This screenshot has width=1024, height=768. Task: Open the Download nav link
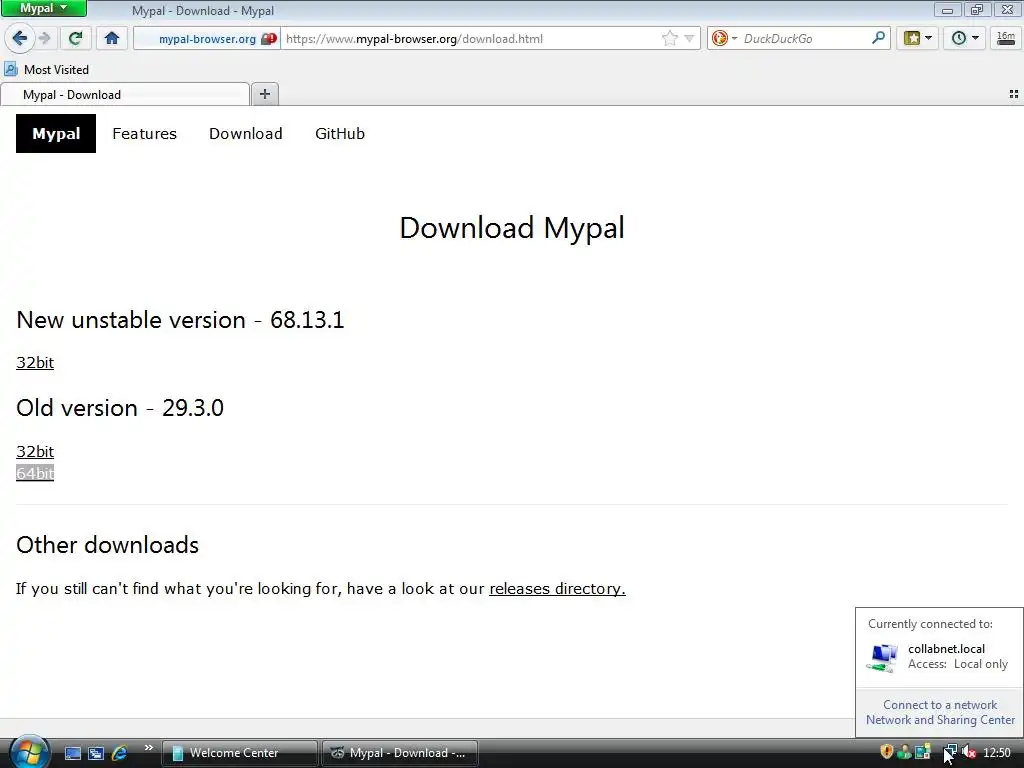tap(246, 133)
